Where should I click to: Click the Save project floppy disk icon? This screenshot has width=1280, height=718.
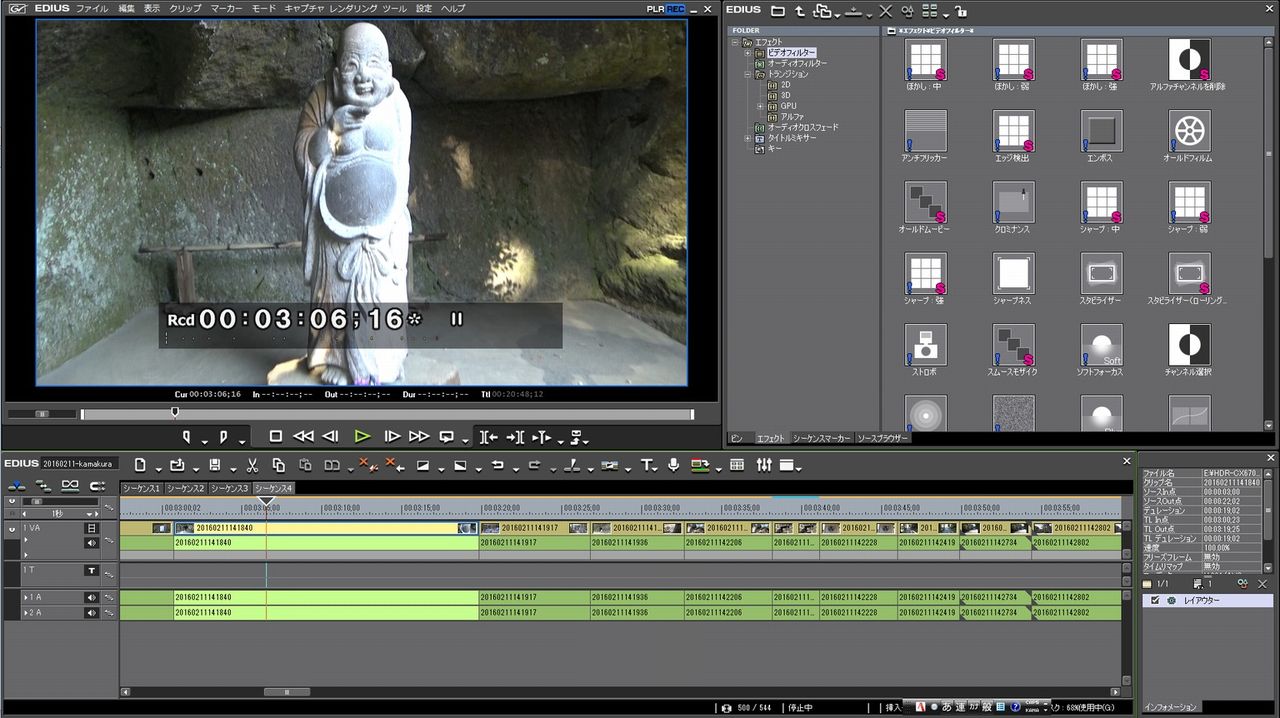tap(214, 465)
